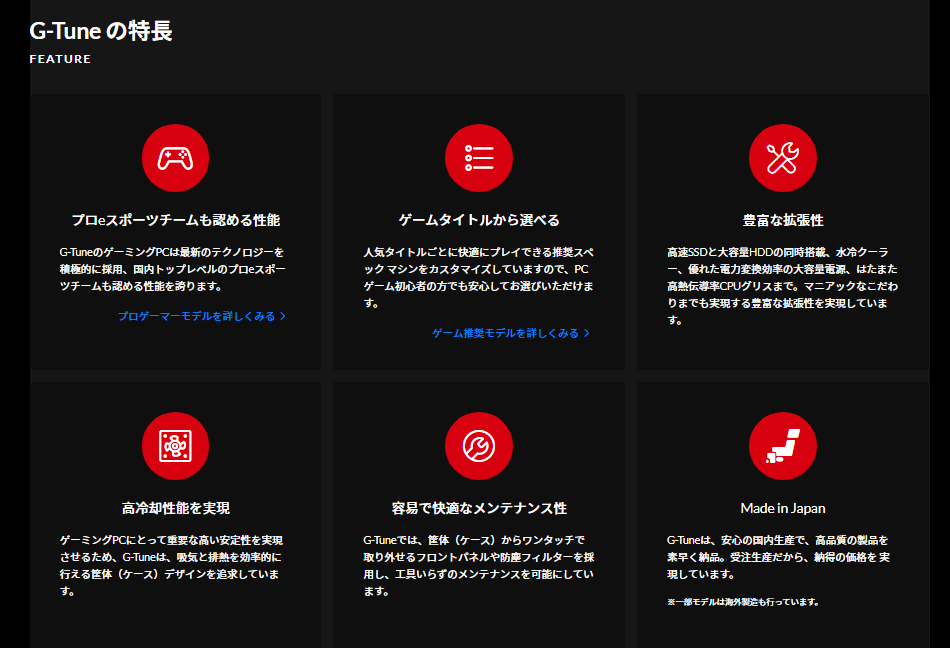This screenshot has width=950, height=648.
Task: Click paragraph starting G-Tuneは、安心の国内生産
Action: point(779,557)
